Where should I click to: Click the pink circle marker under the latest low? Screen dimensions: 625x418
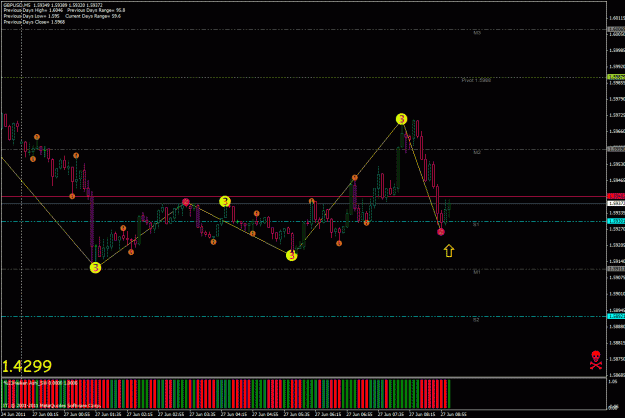440,232
